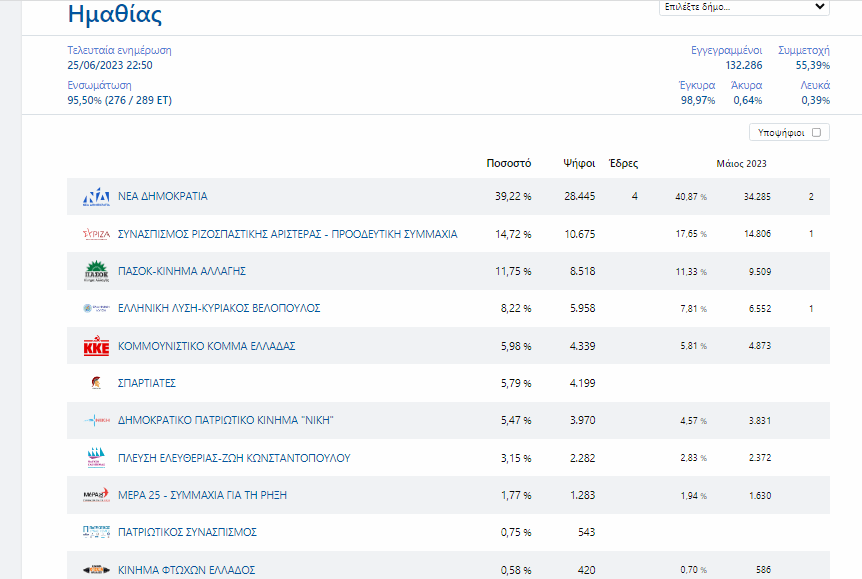Screen dimensions: 862x579
Task: Click the May 2023 percentage 40,87 %
Action: click(x=691, y=197)
